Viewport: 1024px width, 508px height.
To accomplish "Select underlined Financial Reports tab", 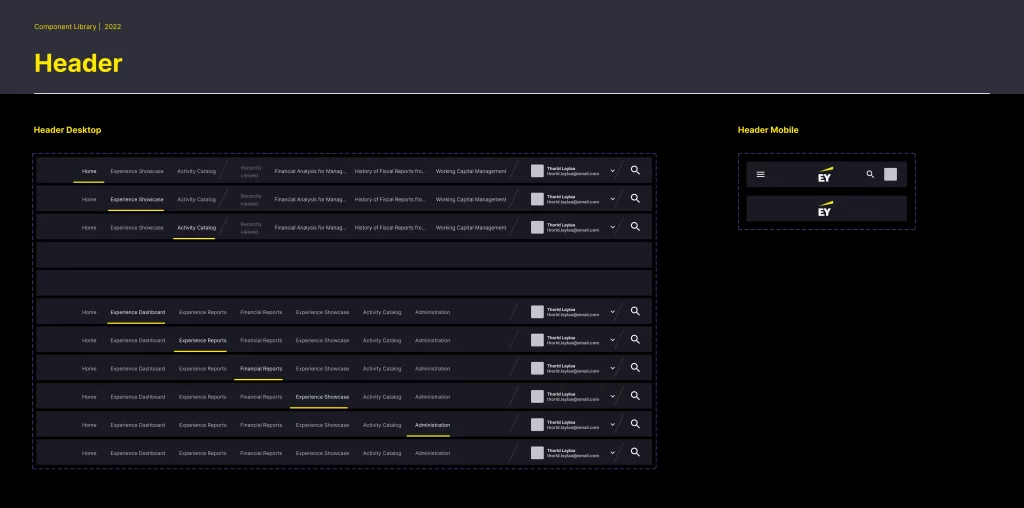I will tap(261, 368).
